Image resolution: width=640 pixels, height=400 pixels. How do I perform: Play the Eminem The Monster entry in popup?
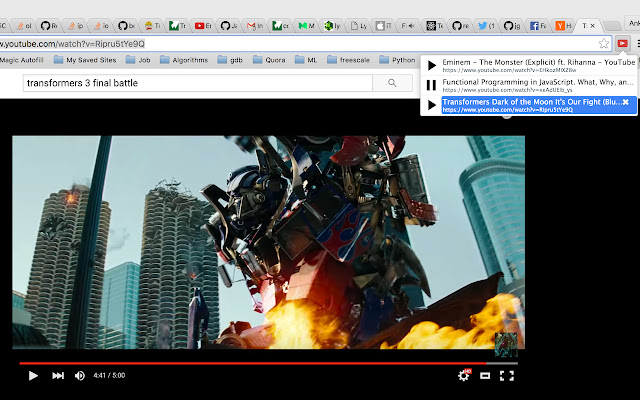coord(431,65)
